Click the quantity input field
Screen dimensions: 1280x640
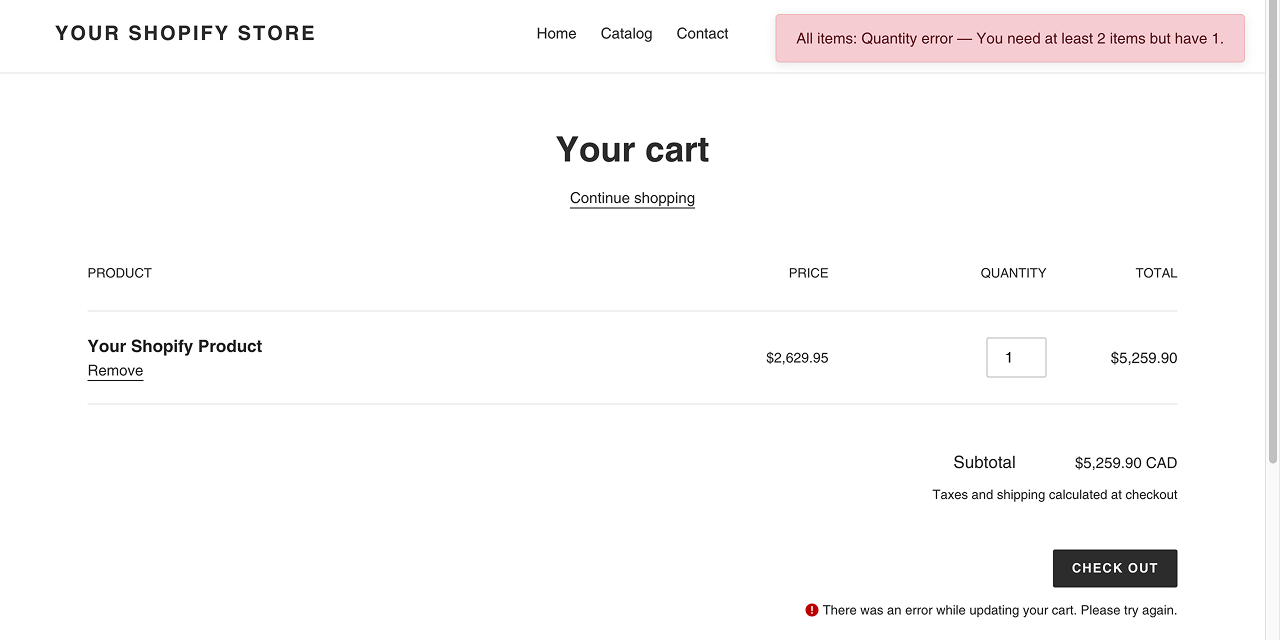pyautogui.click(x=1016, y=358)
